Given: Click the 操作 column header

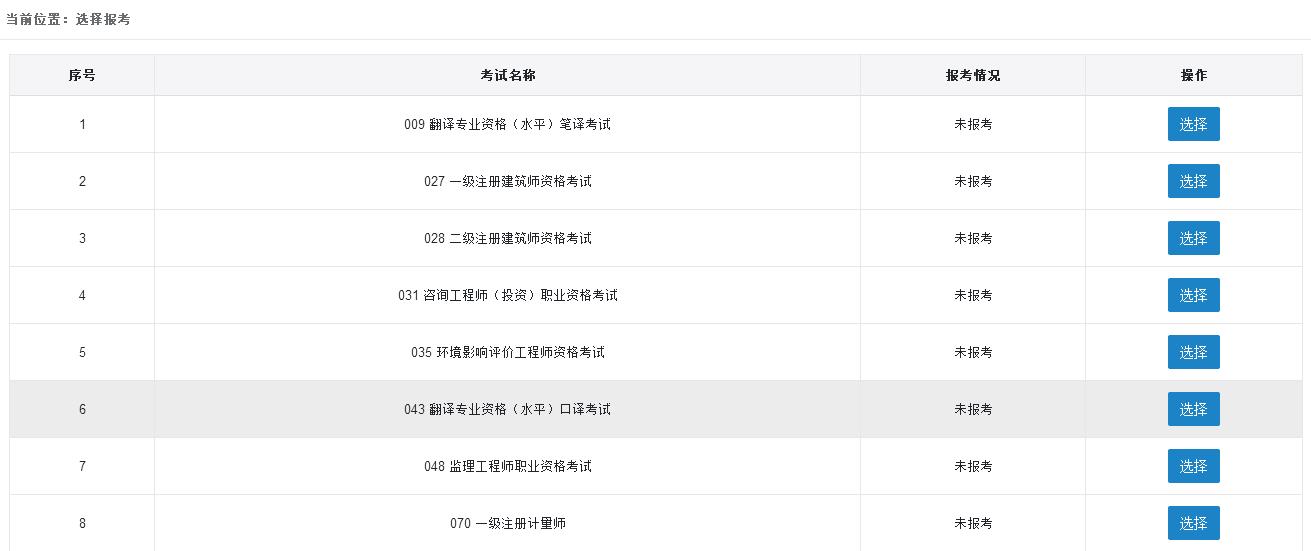Looking at the screenshot, I should tap(1193, 75).
